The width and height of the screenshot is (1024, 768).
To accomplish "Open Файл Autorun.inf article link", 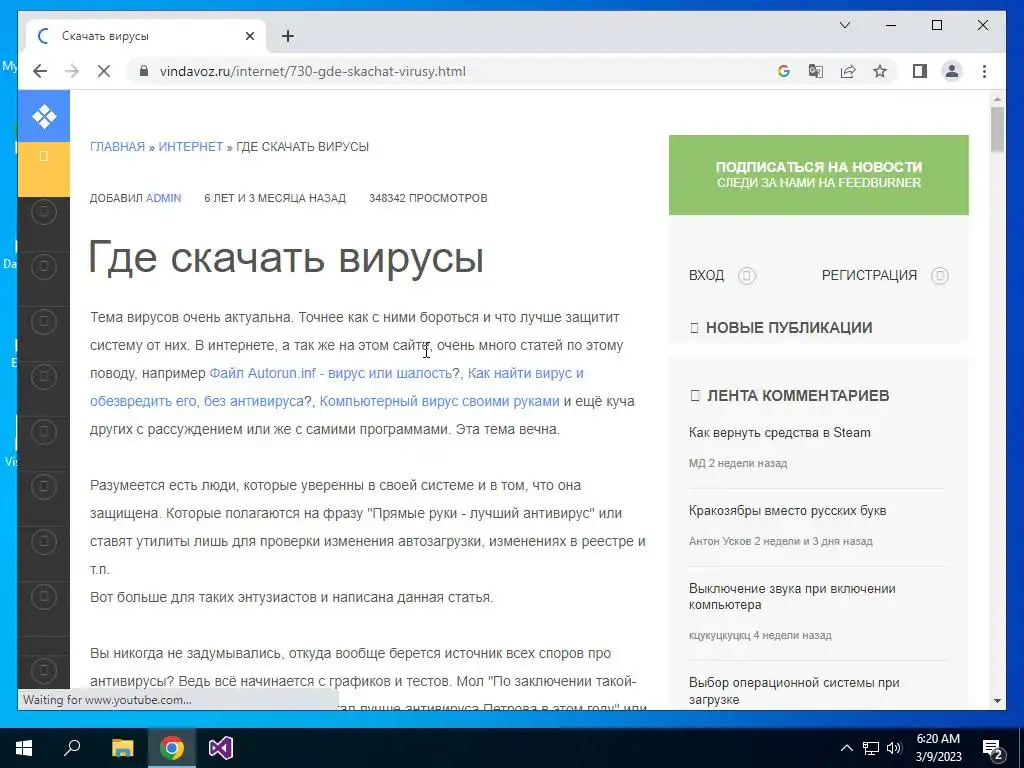I will pos(330,374).
